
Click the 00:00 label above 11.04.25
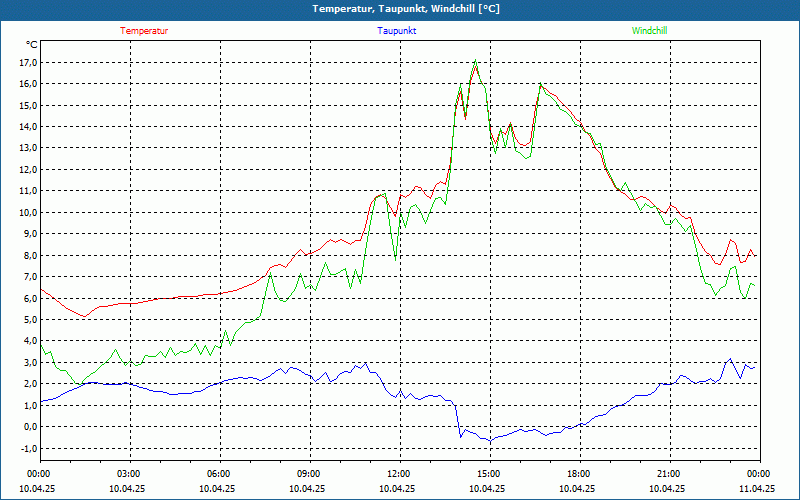click(760, 474)
